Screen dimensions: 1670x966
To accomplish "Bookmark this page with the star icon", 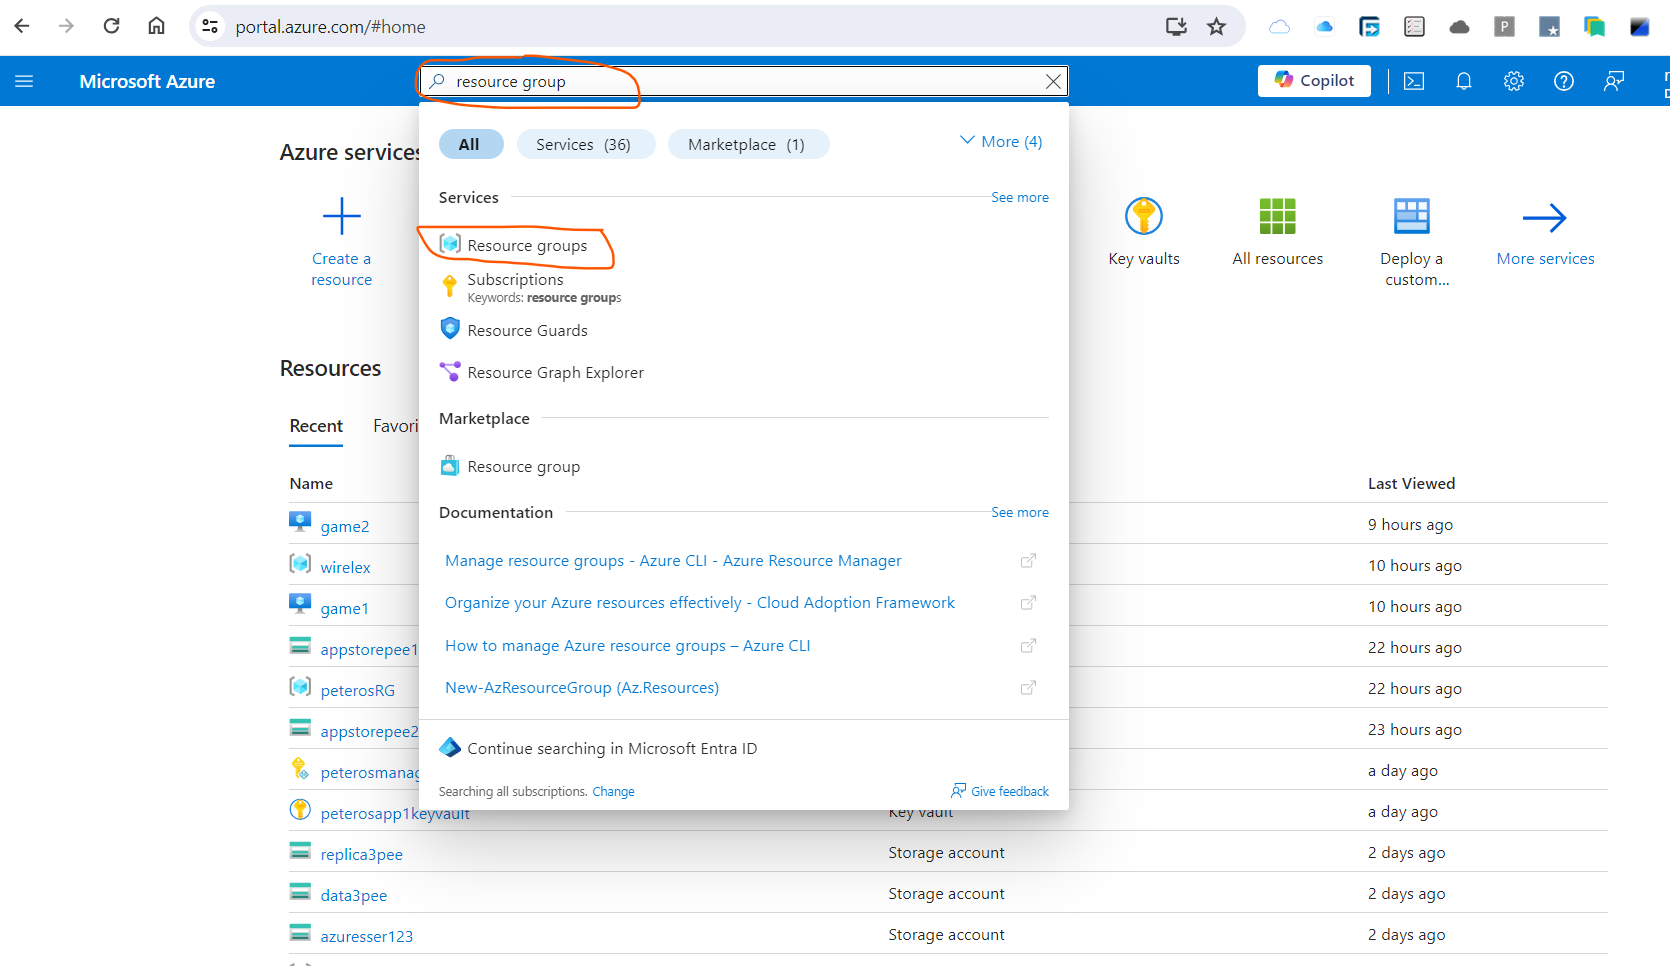I will (1216, 26).
